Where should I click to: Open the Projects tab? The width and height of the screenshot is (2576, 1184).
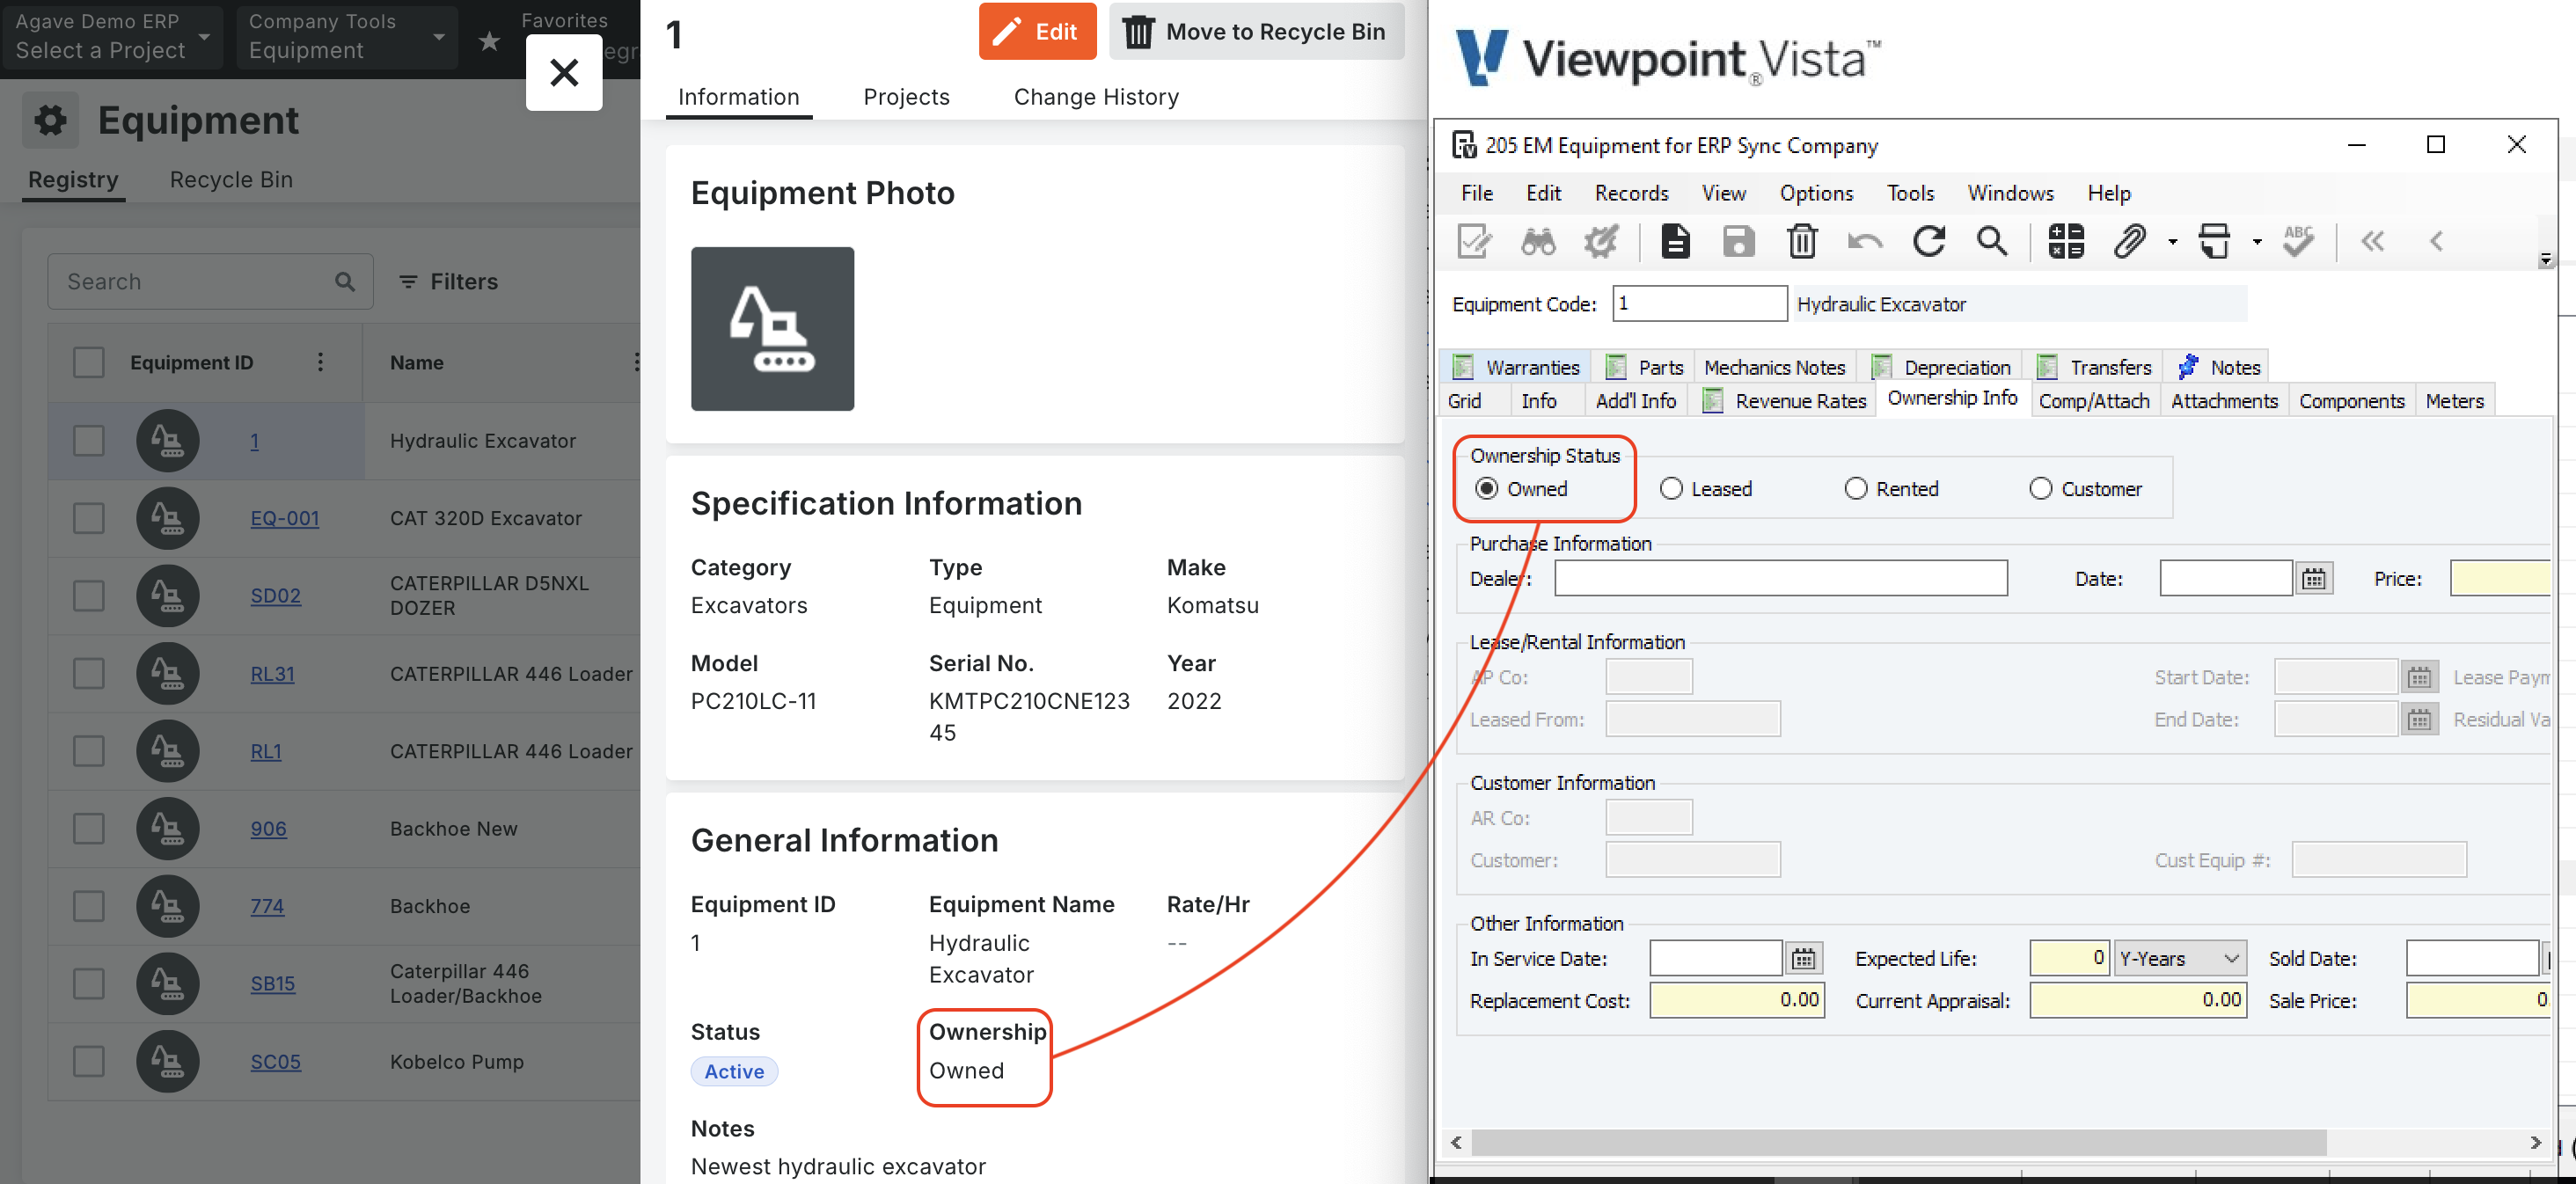click(906, 97)
